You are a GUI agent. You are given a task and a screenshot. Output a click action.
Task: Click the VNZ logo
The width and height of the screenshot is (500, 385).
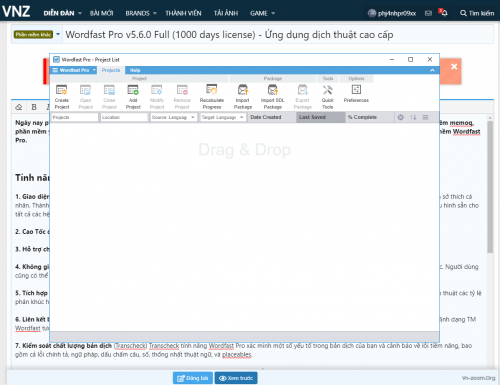pos(16,12)
